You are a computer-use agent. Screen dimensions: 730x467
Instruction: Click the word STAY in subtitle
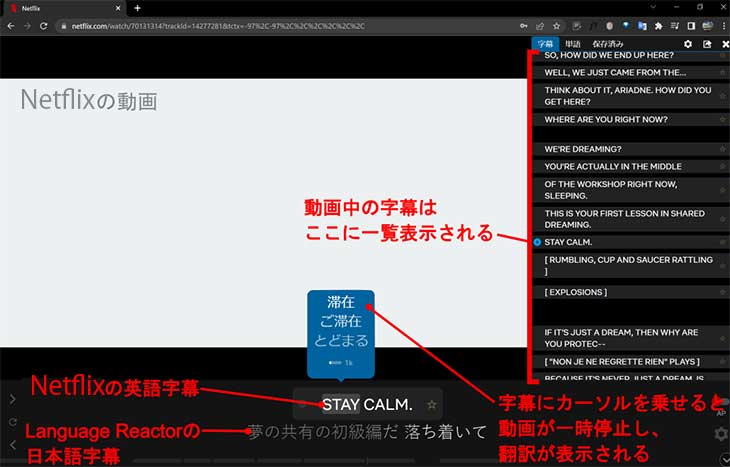341,404
